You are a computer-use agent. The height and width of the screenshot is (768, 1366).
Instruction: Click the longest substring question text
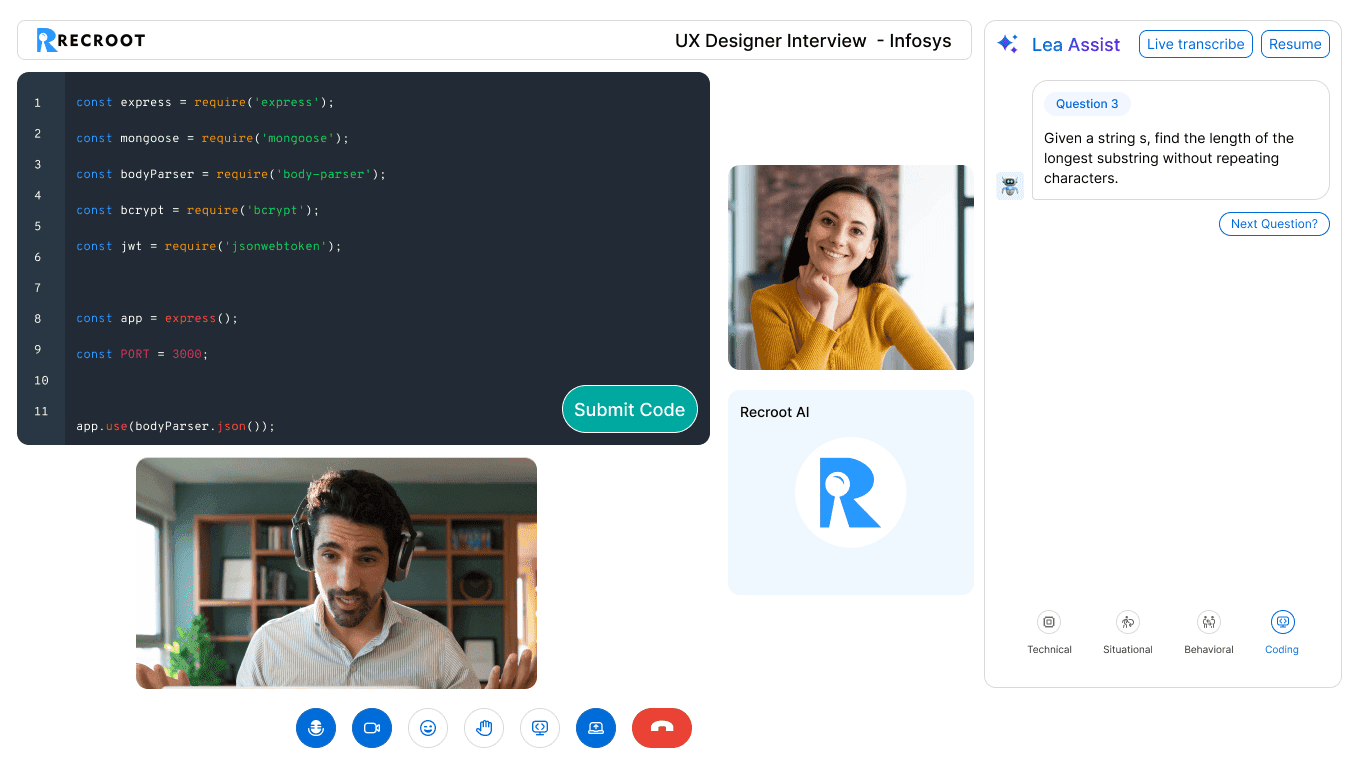coord(1169,158)
